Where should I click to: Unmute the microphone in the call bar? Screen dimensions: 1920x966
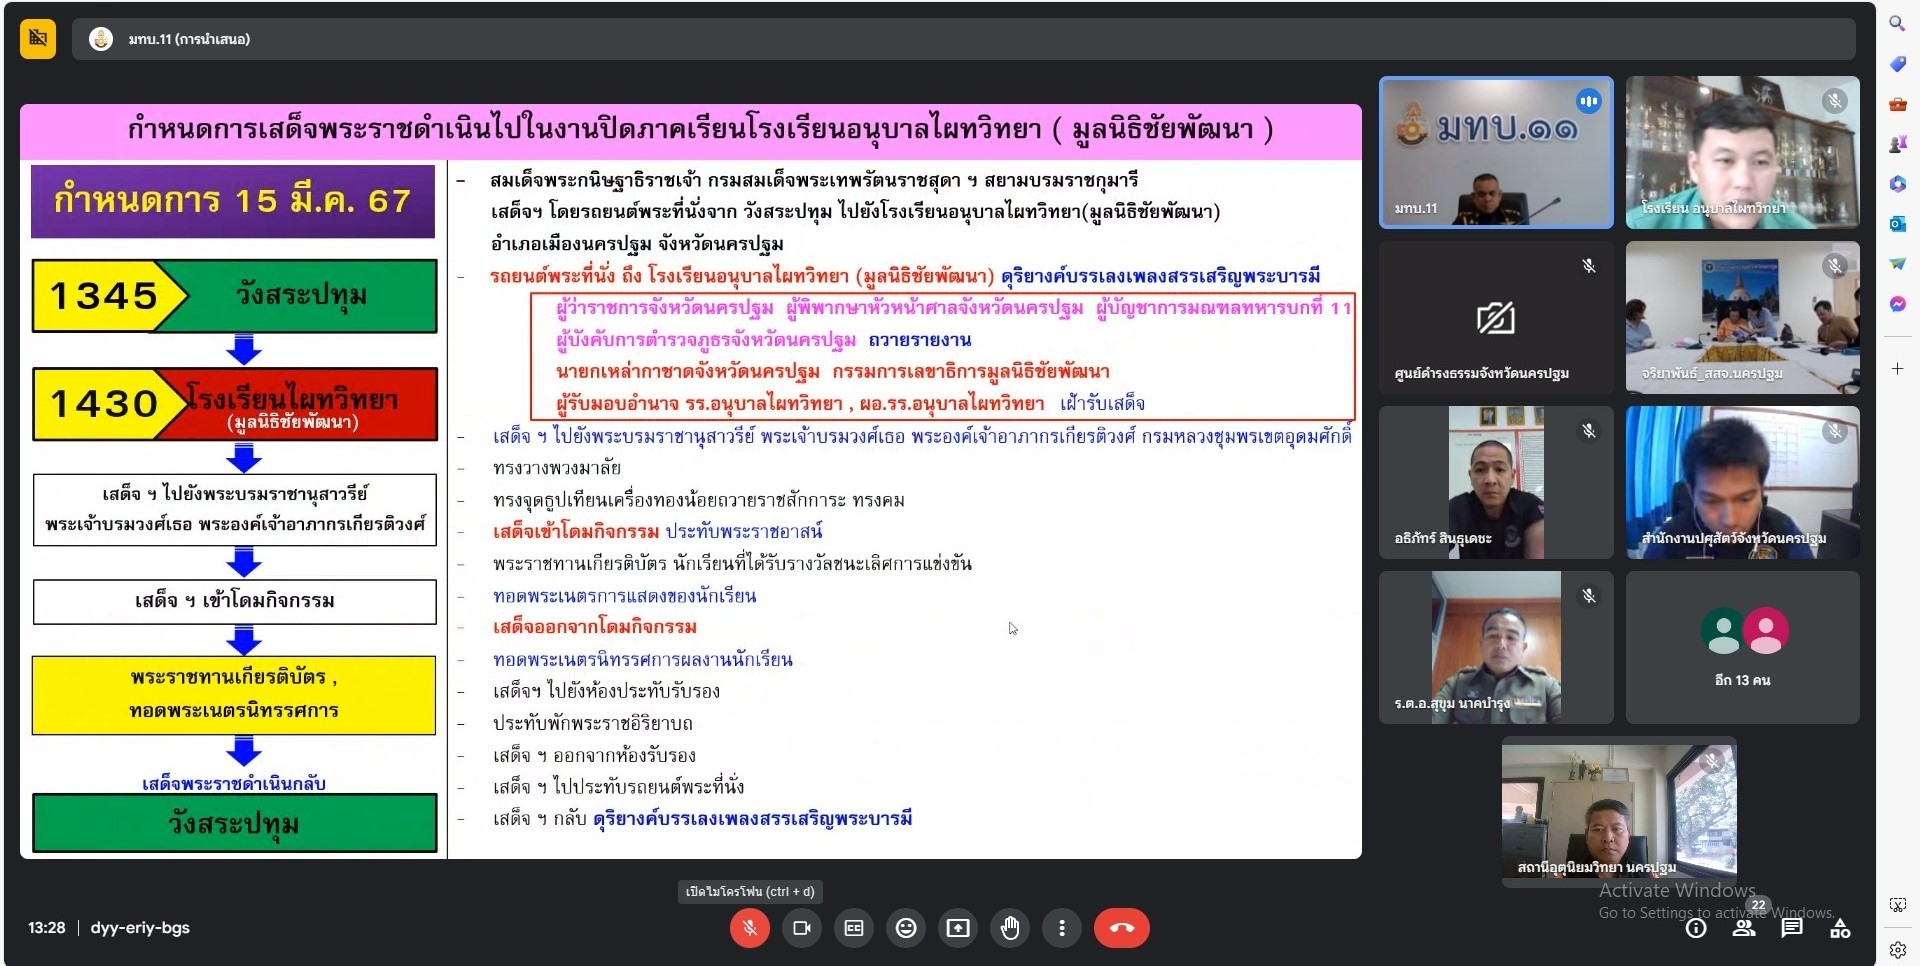click(749, 928)
